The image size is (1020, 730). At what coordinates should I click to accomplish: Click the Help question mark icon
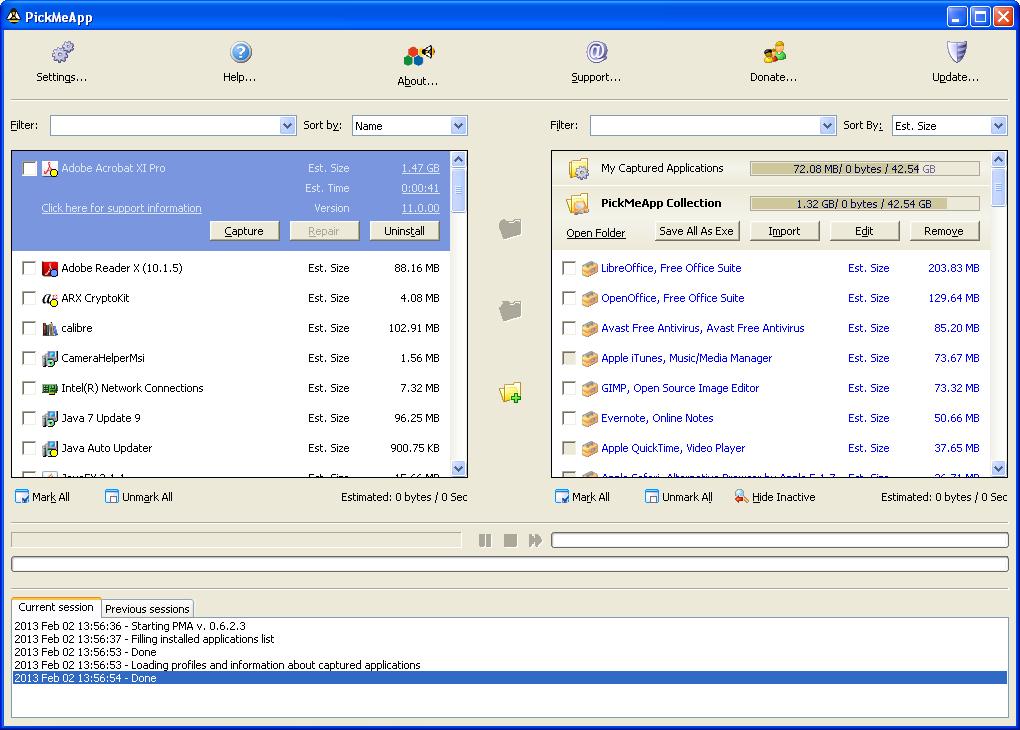click(240, 52)
